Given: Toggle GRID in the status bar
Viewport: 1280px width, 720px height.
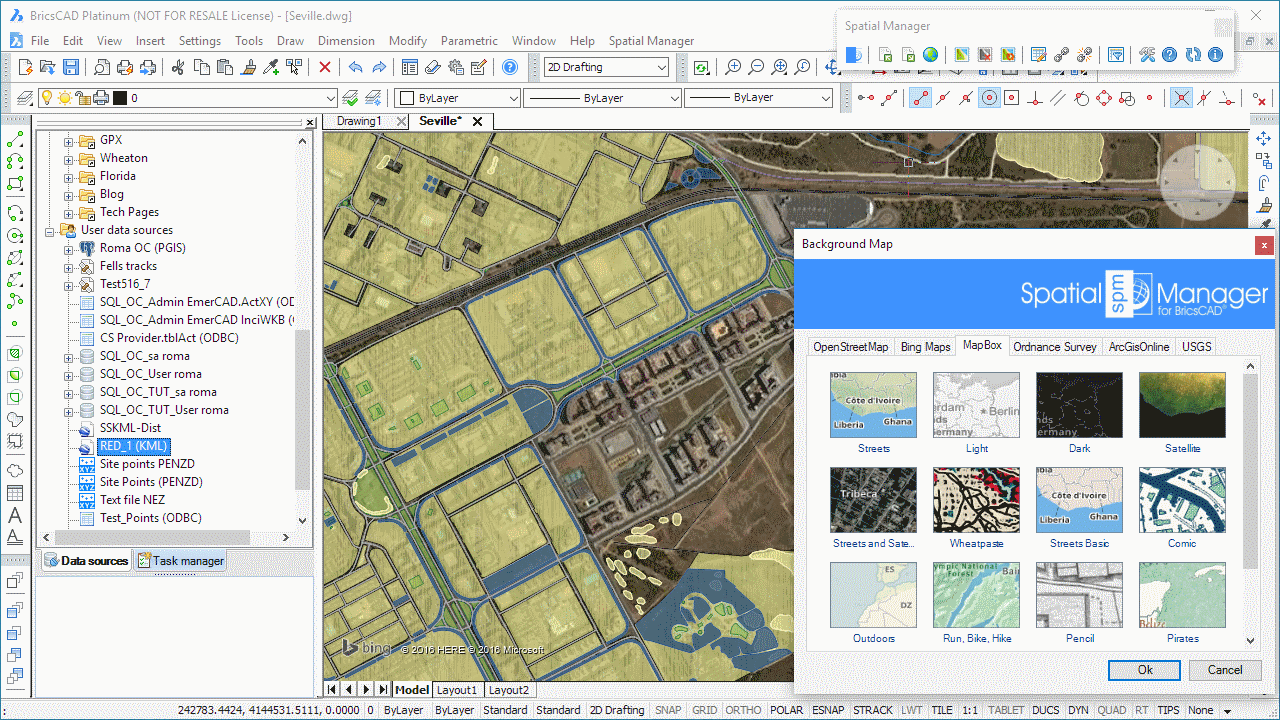Looking at the screenshot, I should [x=705, y=710].
